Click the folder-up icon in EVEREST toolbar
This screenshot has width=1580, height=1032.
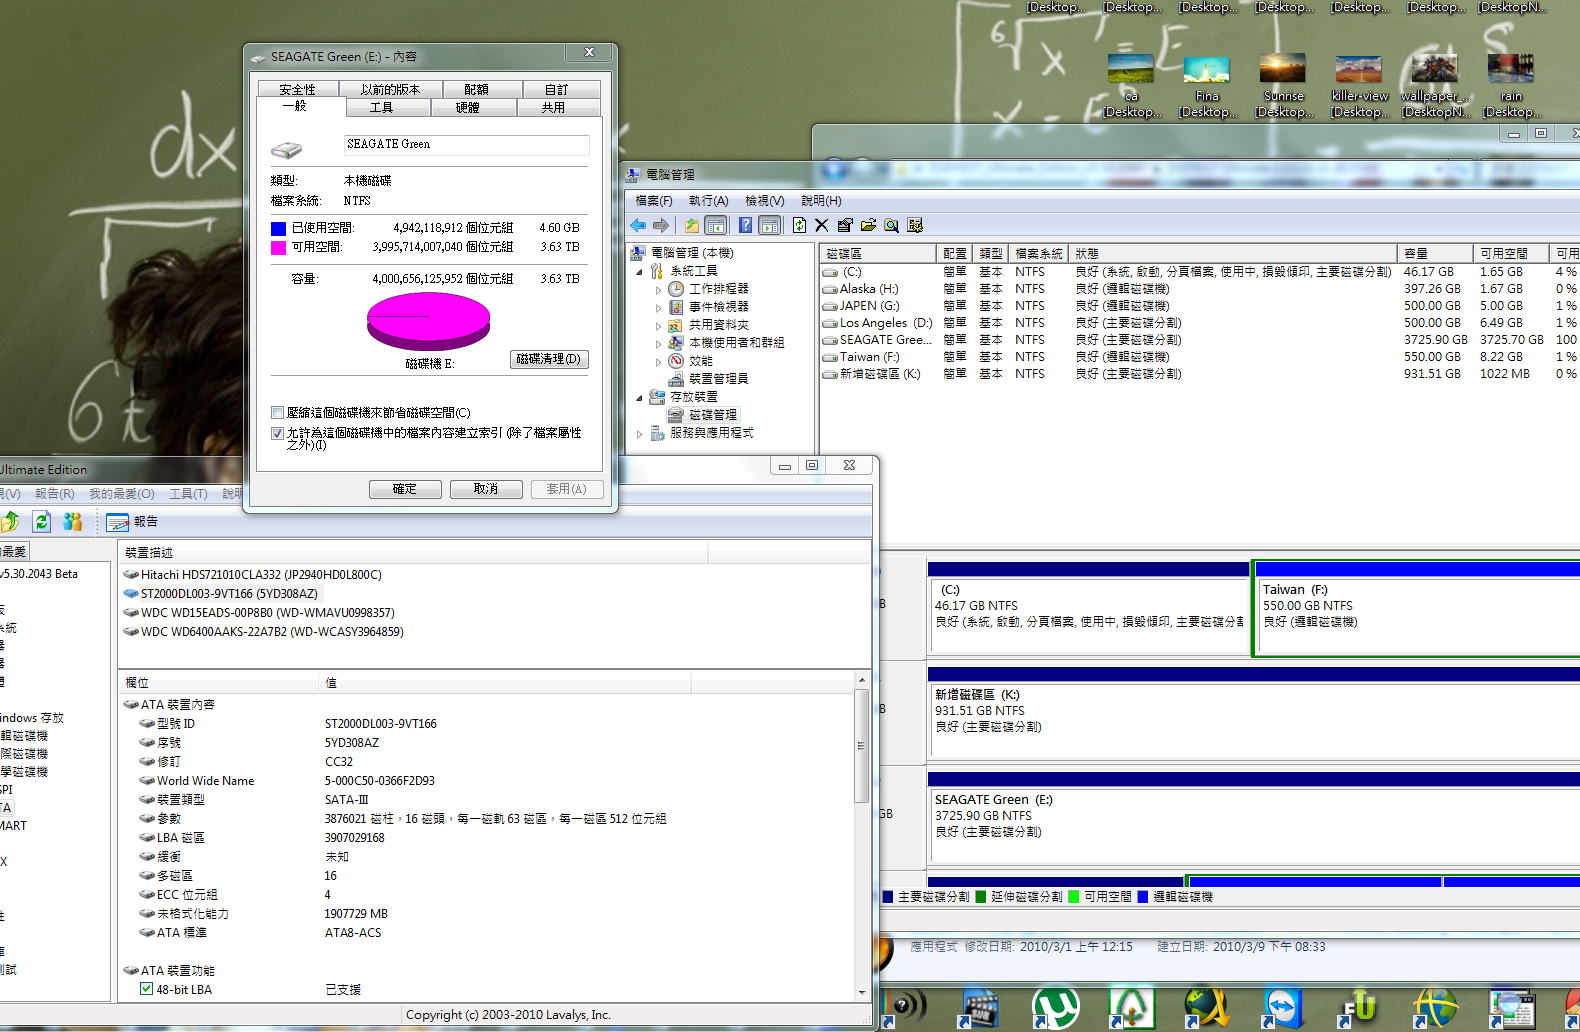tap(10, 521)
